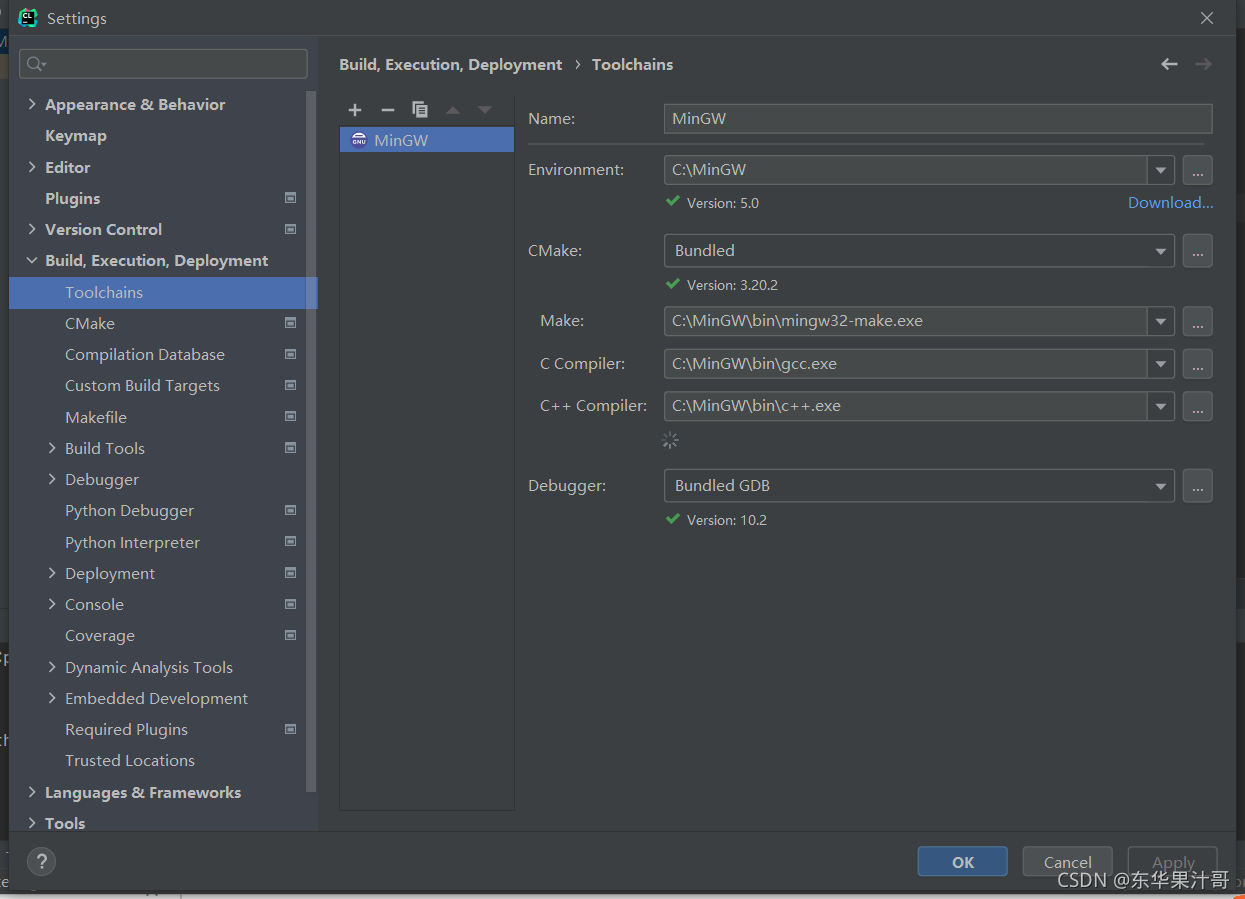Browse for Make executable with ellipsis button
The height and width of the screenshot is (899, 1245).
tap(1197, 322)
